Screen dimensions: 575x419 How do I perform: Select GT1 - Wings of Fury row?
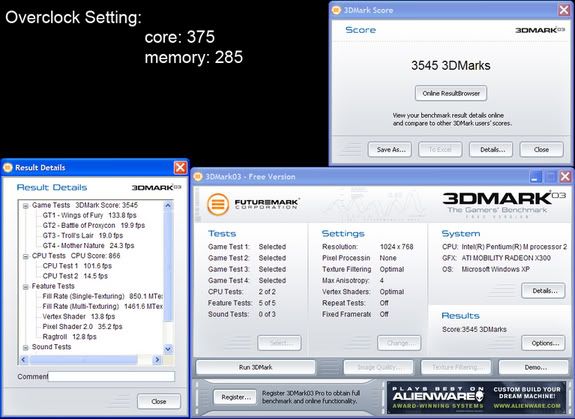click(x=89, y=215)
